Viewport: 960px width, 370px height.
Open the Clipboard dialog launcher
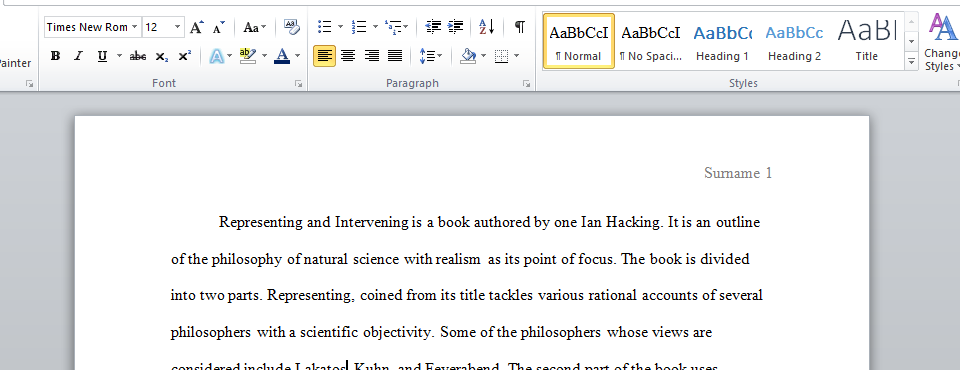pyautogui.click(x=29, y=85)
